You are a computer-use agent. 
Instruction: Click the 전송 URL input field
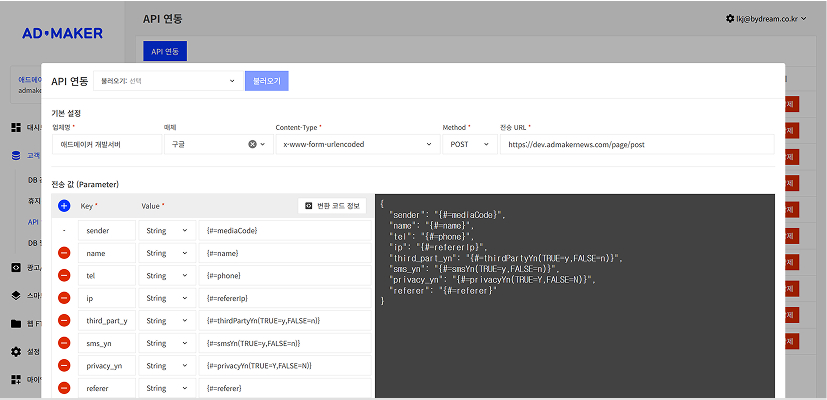[637, 144]
